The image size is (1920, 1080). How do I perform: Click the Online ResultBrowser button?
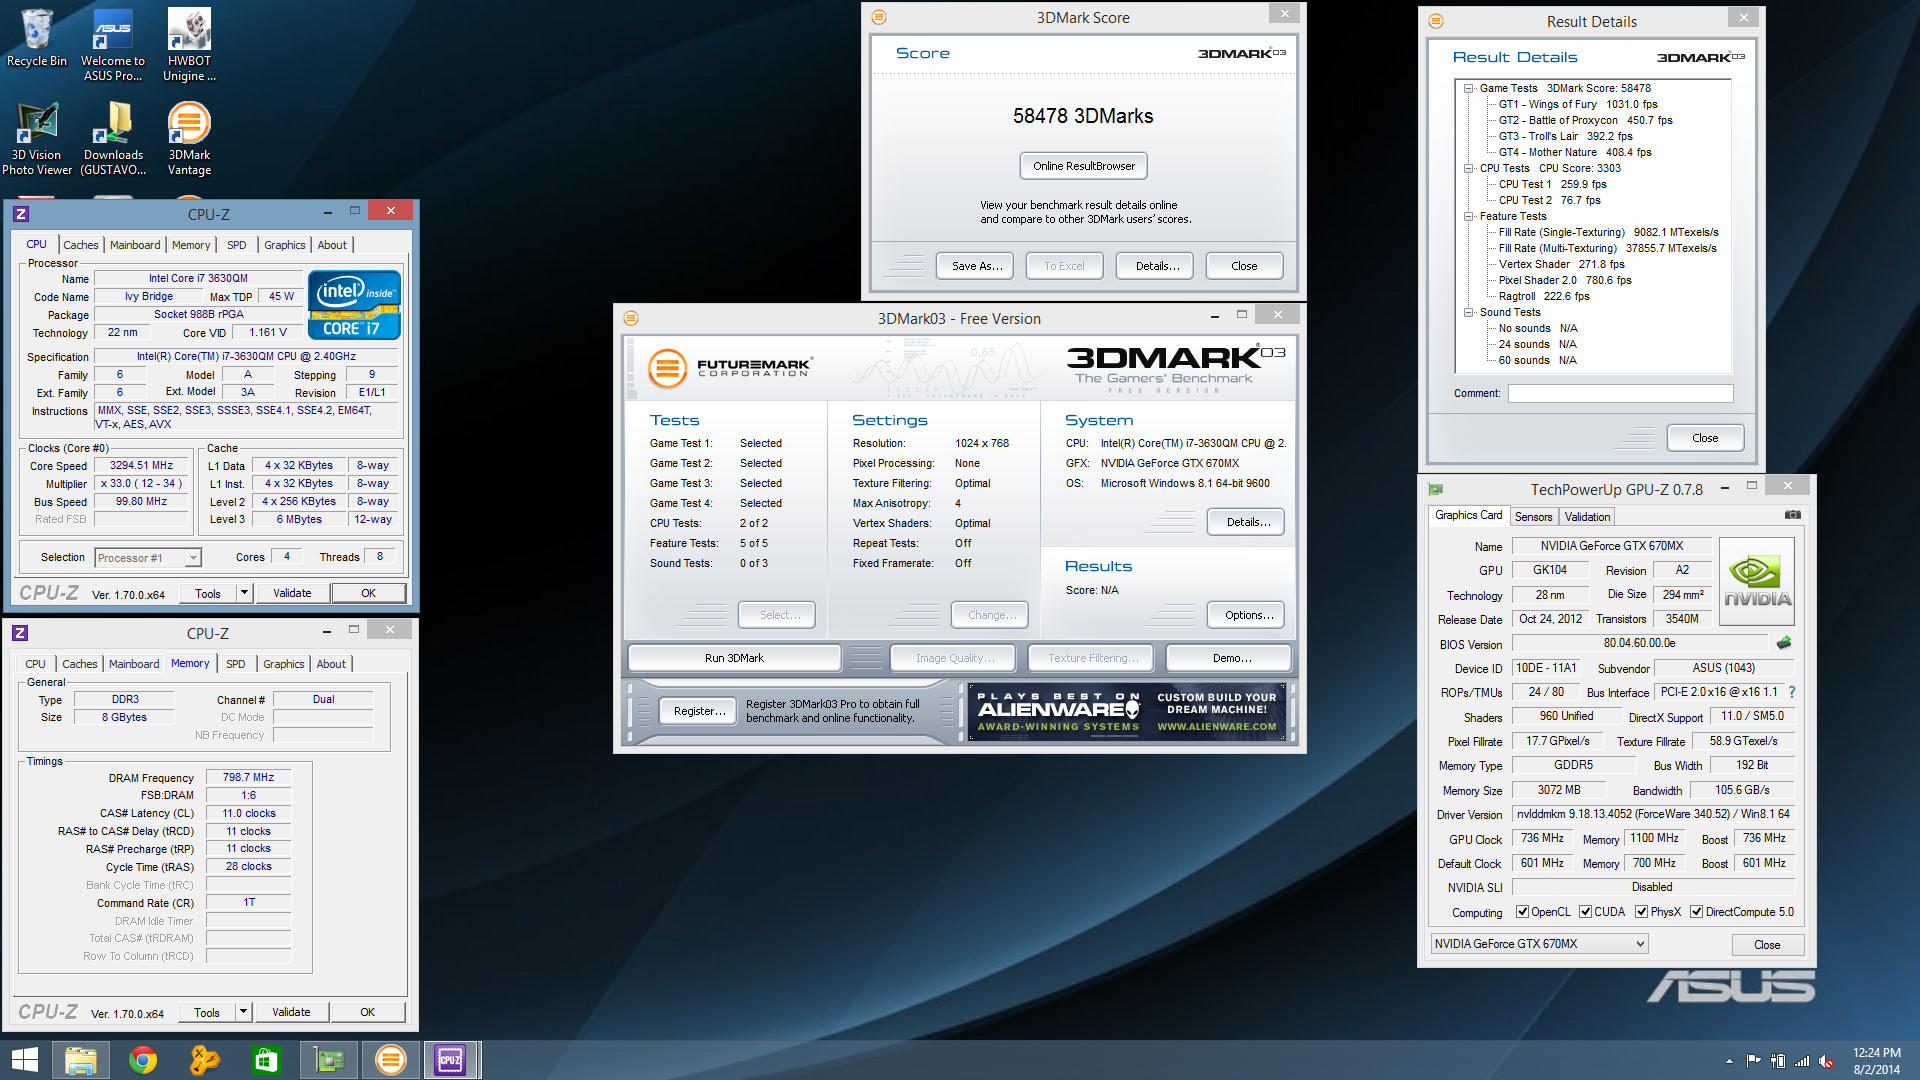[x=1084, y=166]
